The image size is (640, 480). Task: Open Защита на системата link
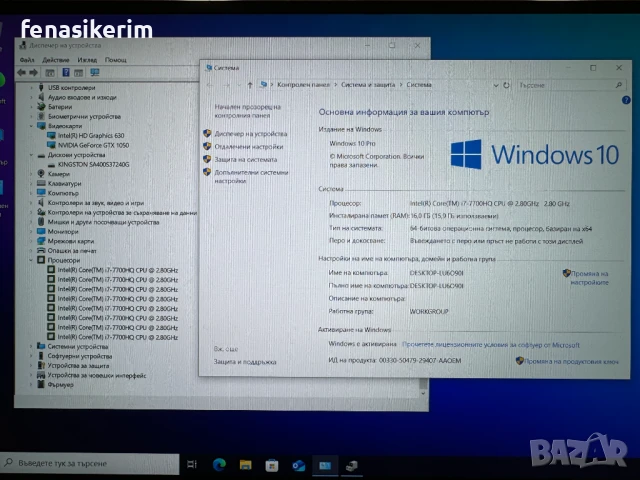tap(246, 160)
